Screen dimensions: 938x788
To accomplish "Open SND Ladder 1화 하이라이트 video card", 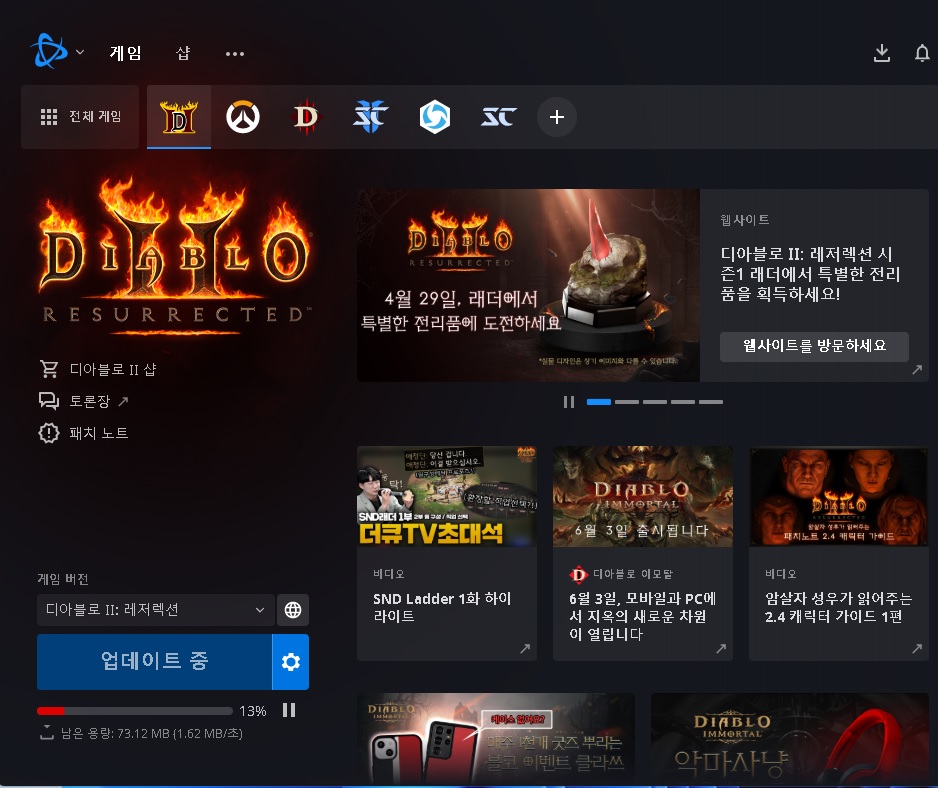I will [447, 553].
